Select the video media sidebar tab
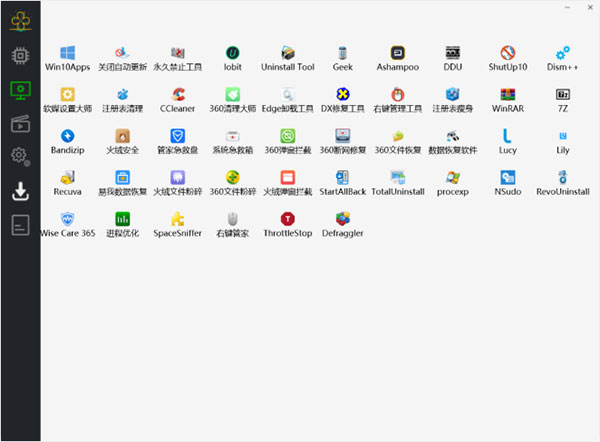 pyautogui.click(x=20, y=123)
